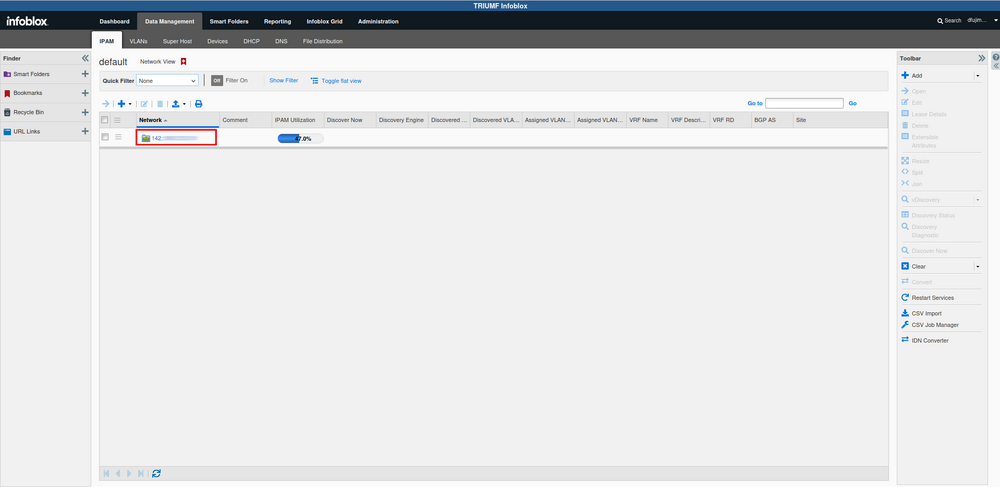
Task: Open CSV Import from the Toolbar panel
Action: pyautogui.click(x=926, y=313)
